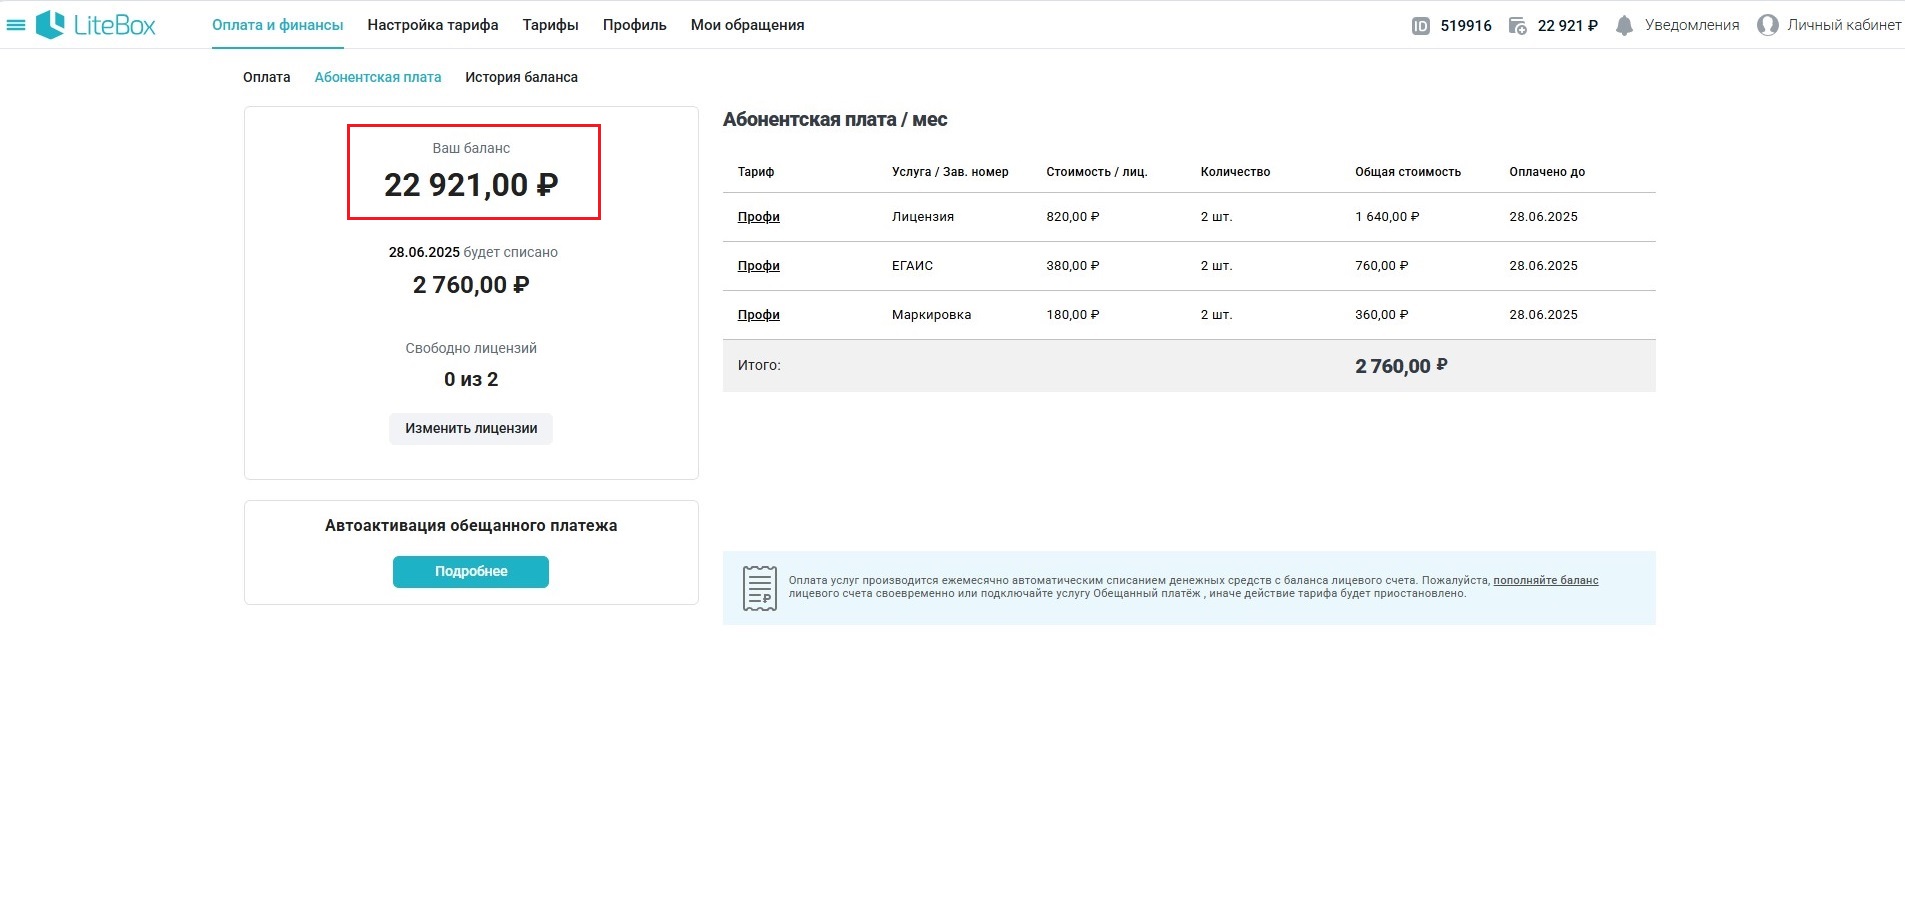Click 28.06.2025 date in ЕГАИС row
This screenshot has width=1905, height=899.
[x=1543, y=266]
